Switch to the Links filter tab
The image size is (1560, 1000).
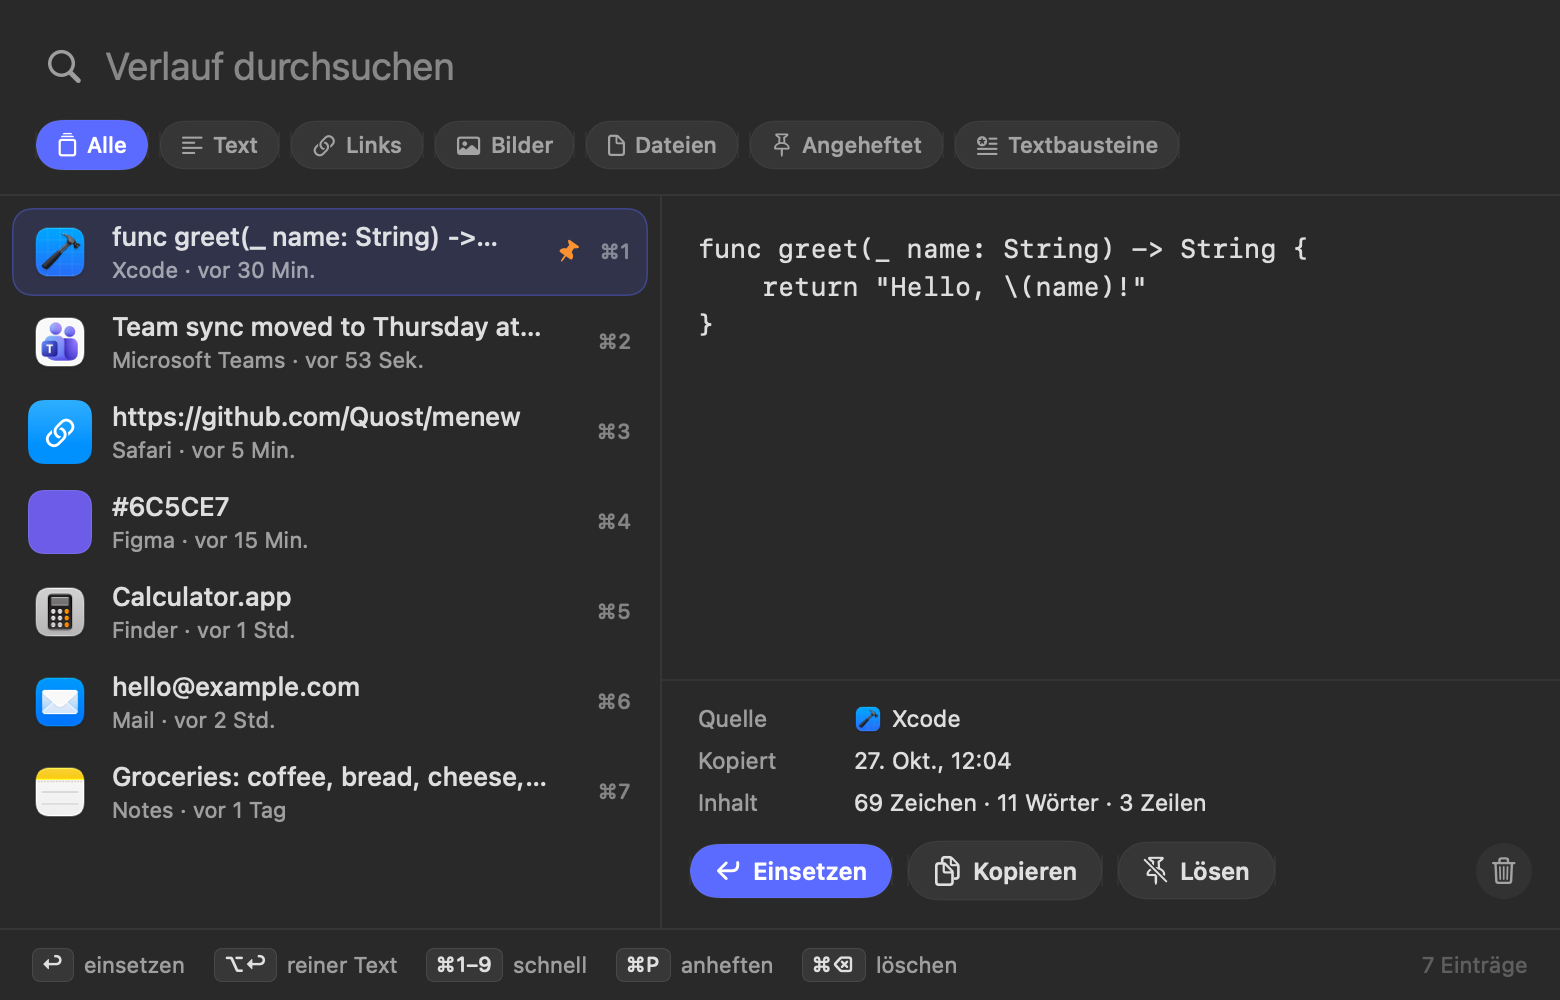(357, 145)
